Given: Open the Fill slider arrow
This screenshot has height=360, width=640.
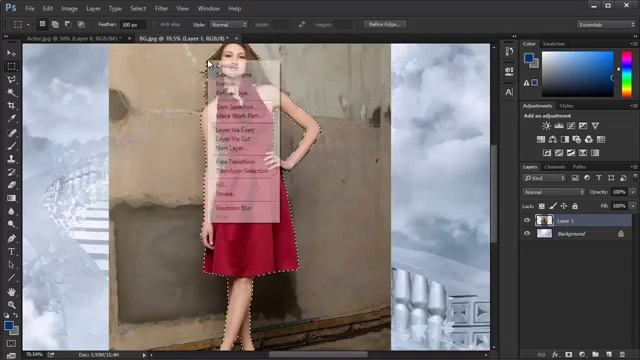Looking at the screenshot, I should click(633, 206).
